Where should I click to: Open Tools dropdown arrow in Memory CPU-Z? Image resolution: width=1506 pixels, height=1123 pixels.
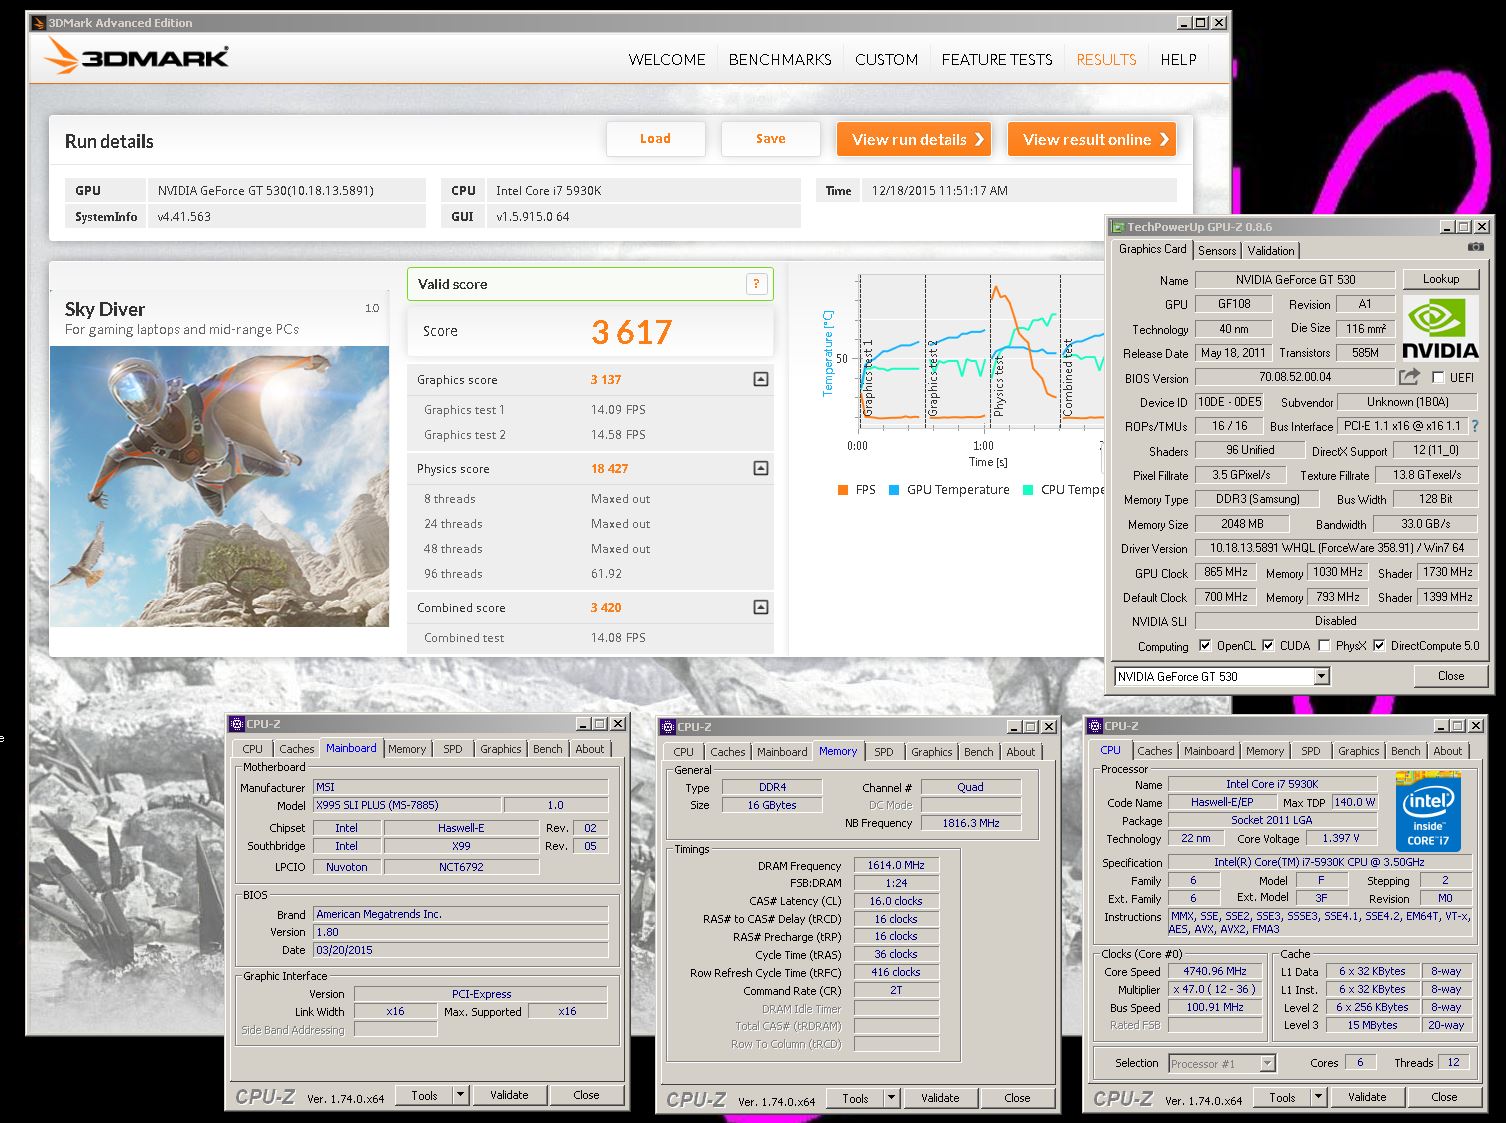tap(891, 1098)
